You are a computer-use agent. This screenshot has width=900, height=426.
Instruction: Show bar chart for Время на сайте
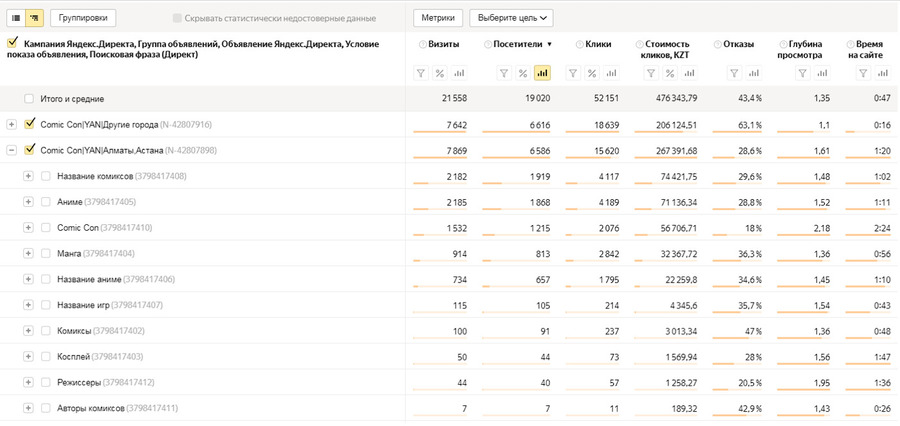click(882, 73)
